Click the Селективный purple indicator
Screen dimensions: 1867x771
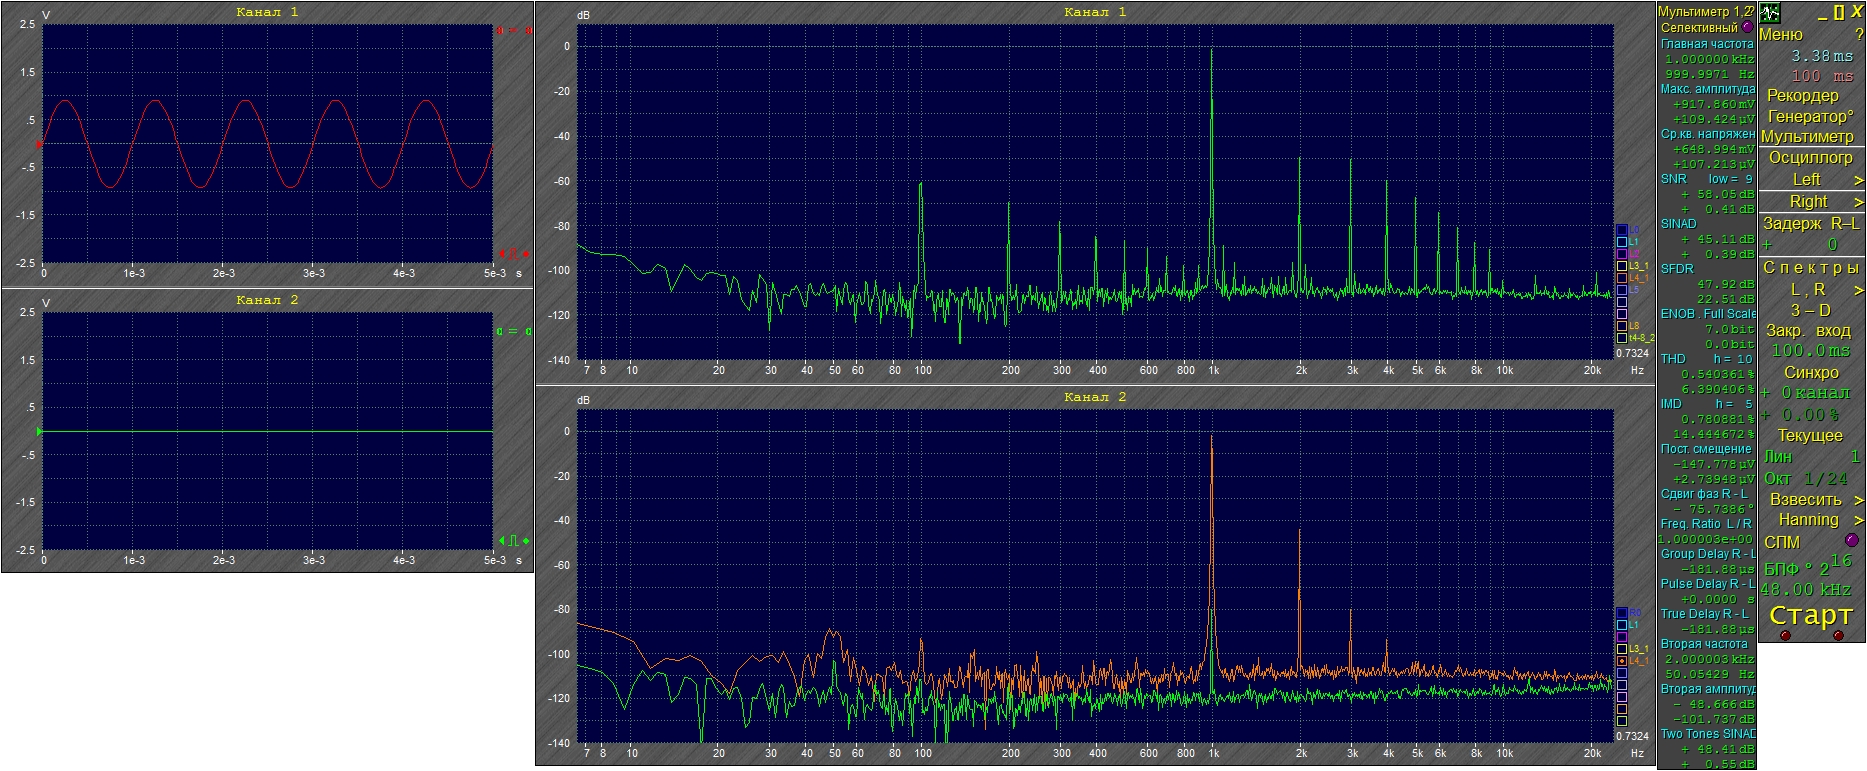click(1747, 27)
